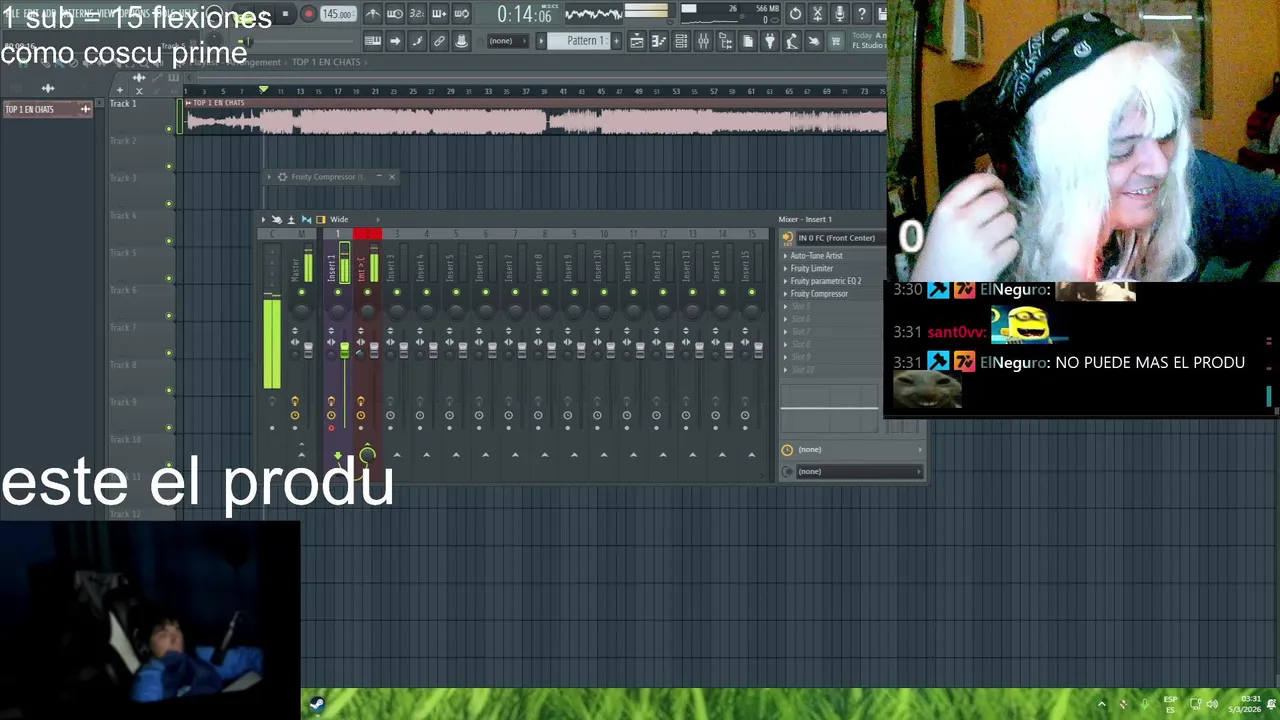Open Fruity Compressor gear options
This screenshot has width=1280, height=720.
pos(282,177)
